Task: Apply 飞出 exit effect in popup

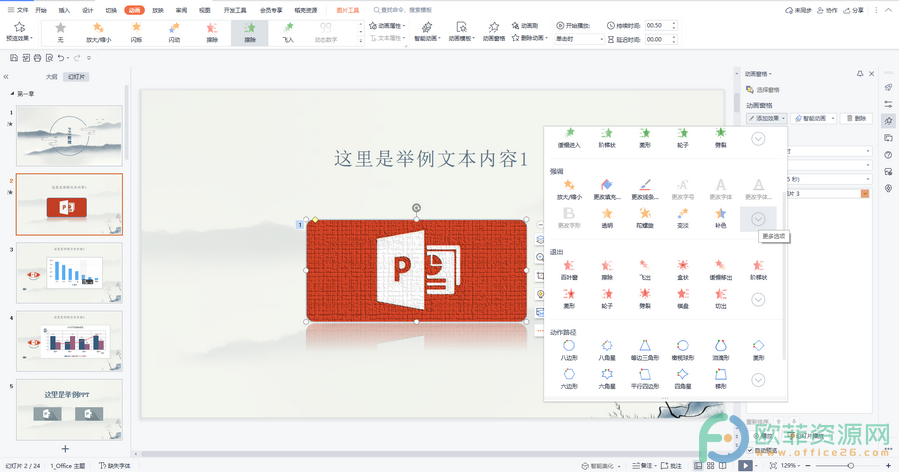Action: [x=645, y=270]
